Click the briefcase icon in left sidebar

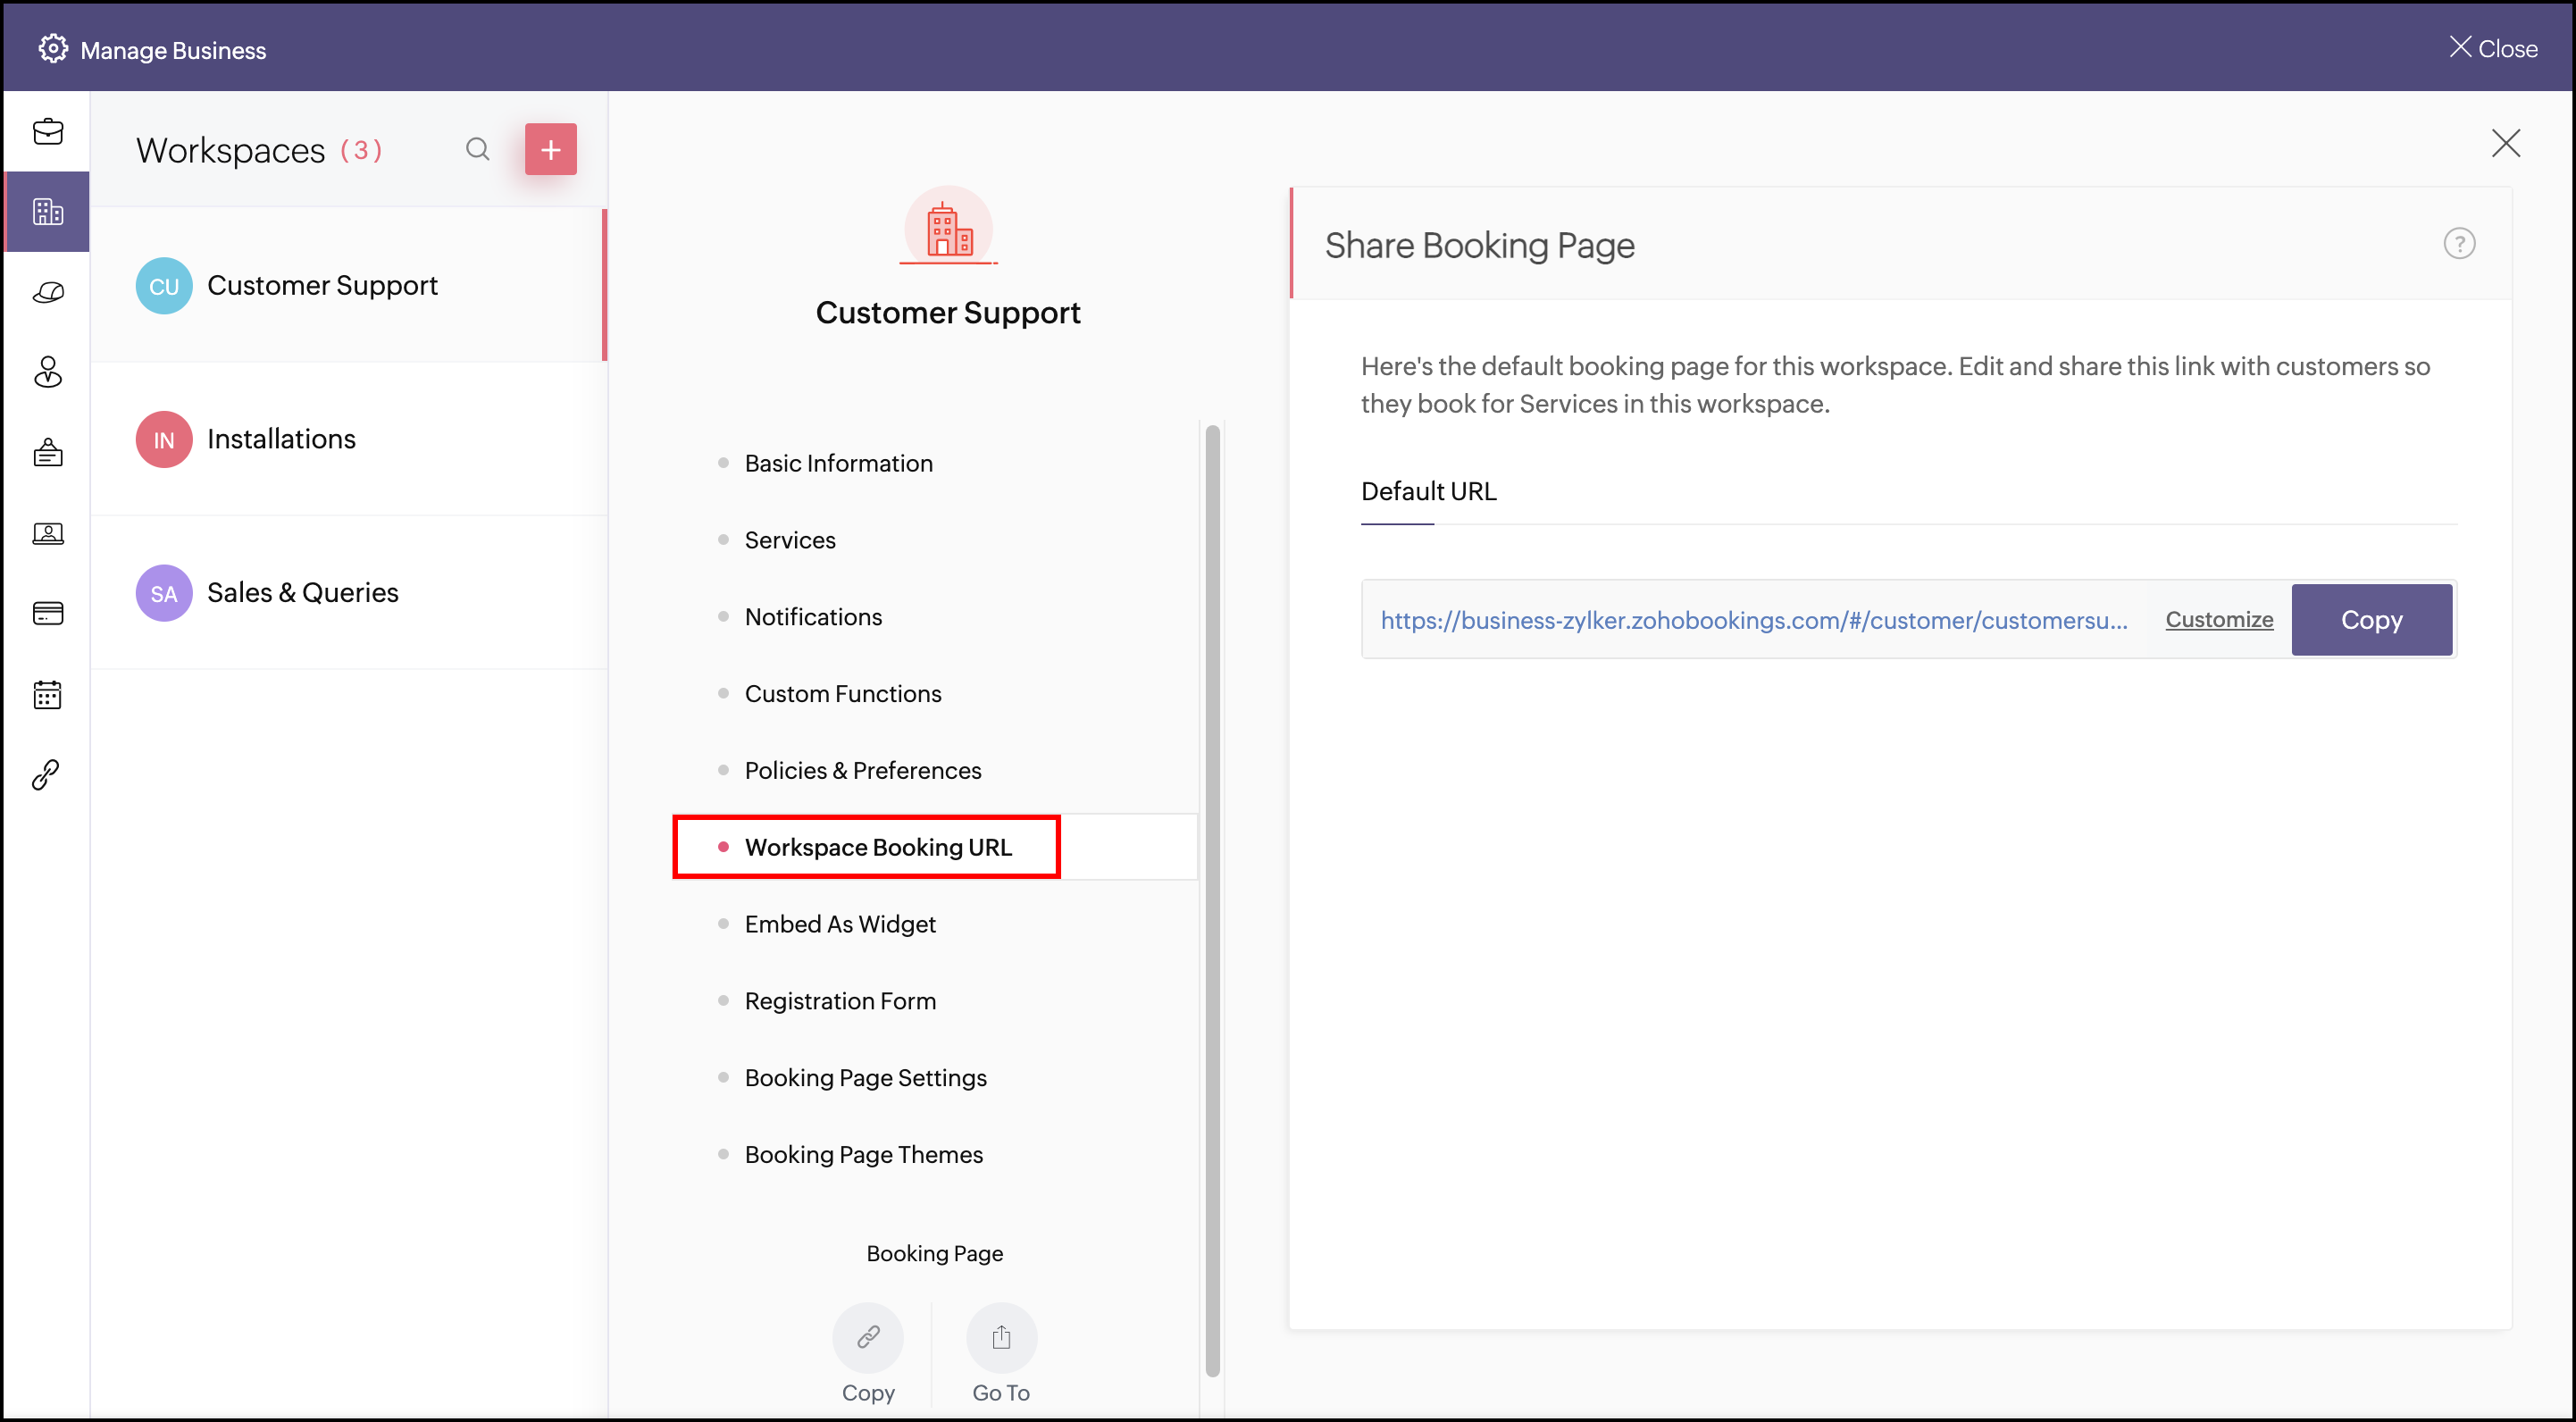coord(47,131)
